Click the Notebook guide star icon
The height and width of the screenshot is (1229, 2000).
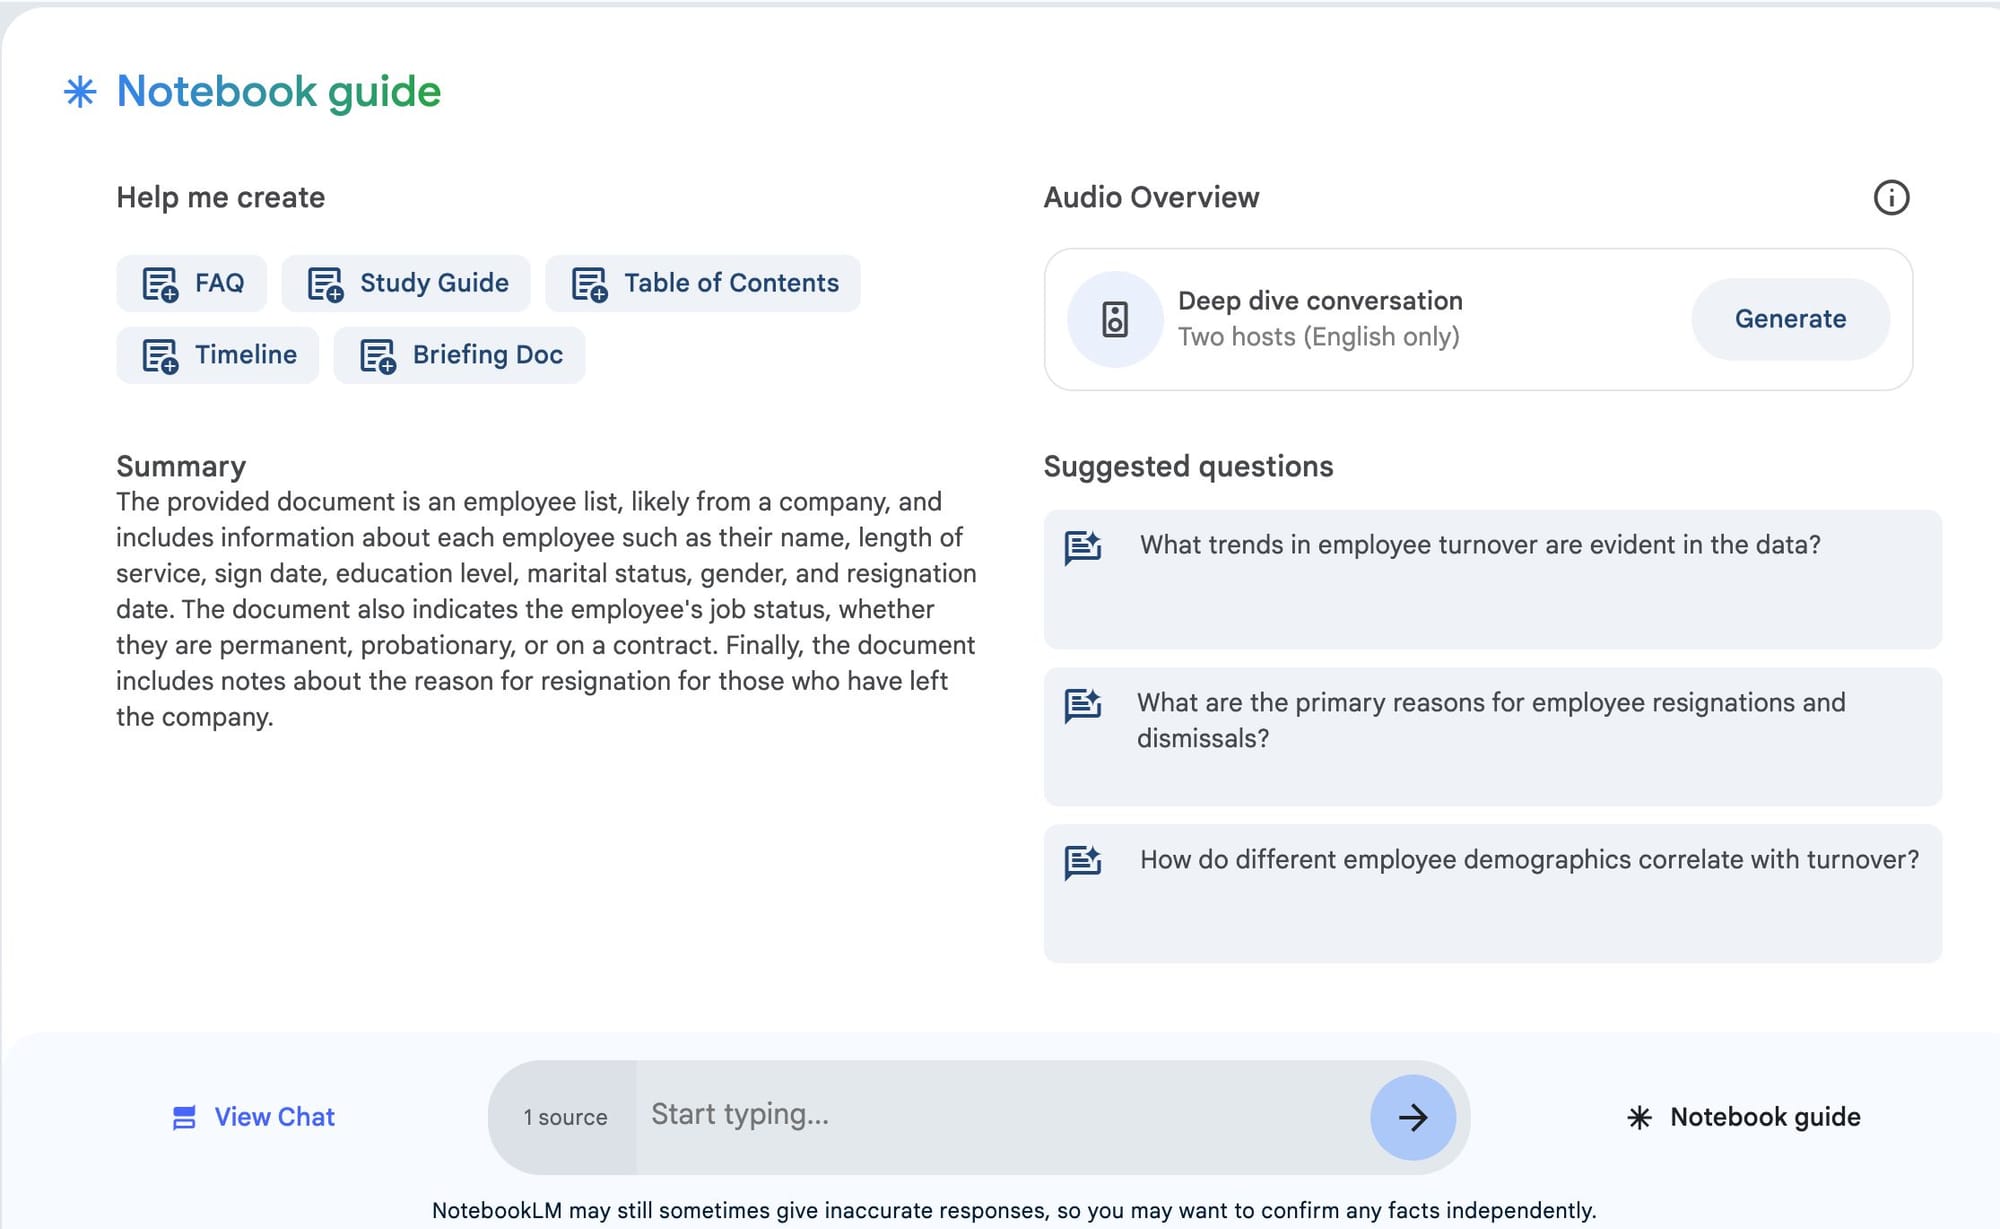pos(1639,1116)
